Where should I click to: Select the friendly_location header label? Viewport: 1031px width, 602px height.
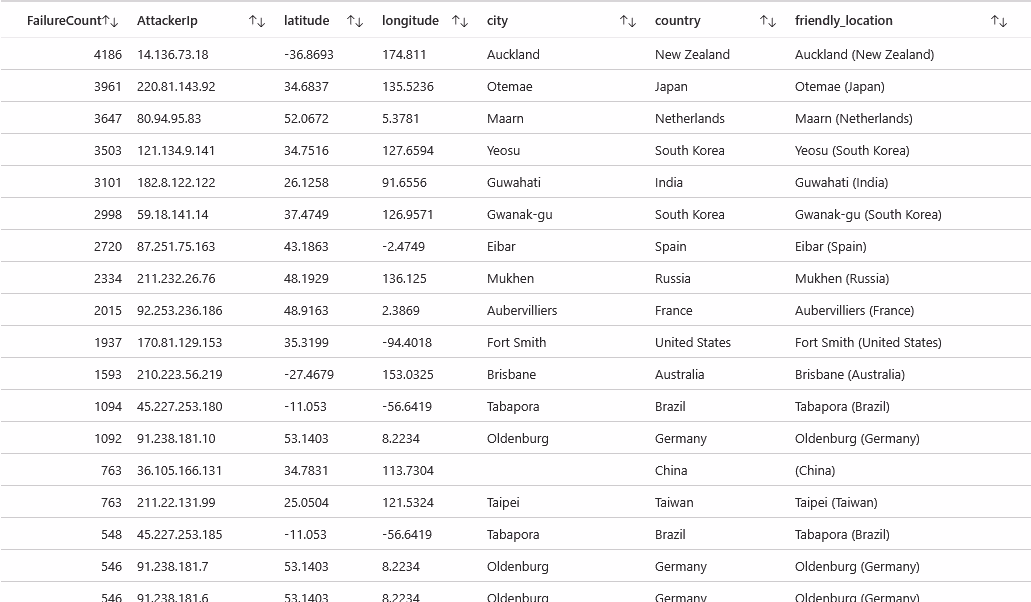pos(843,21)
